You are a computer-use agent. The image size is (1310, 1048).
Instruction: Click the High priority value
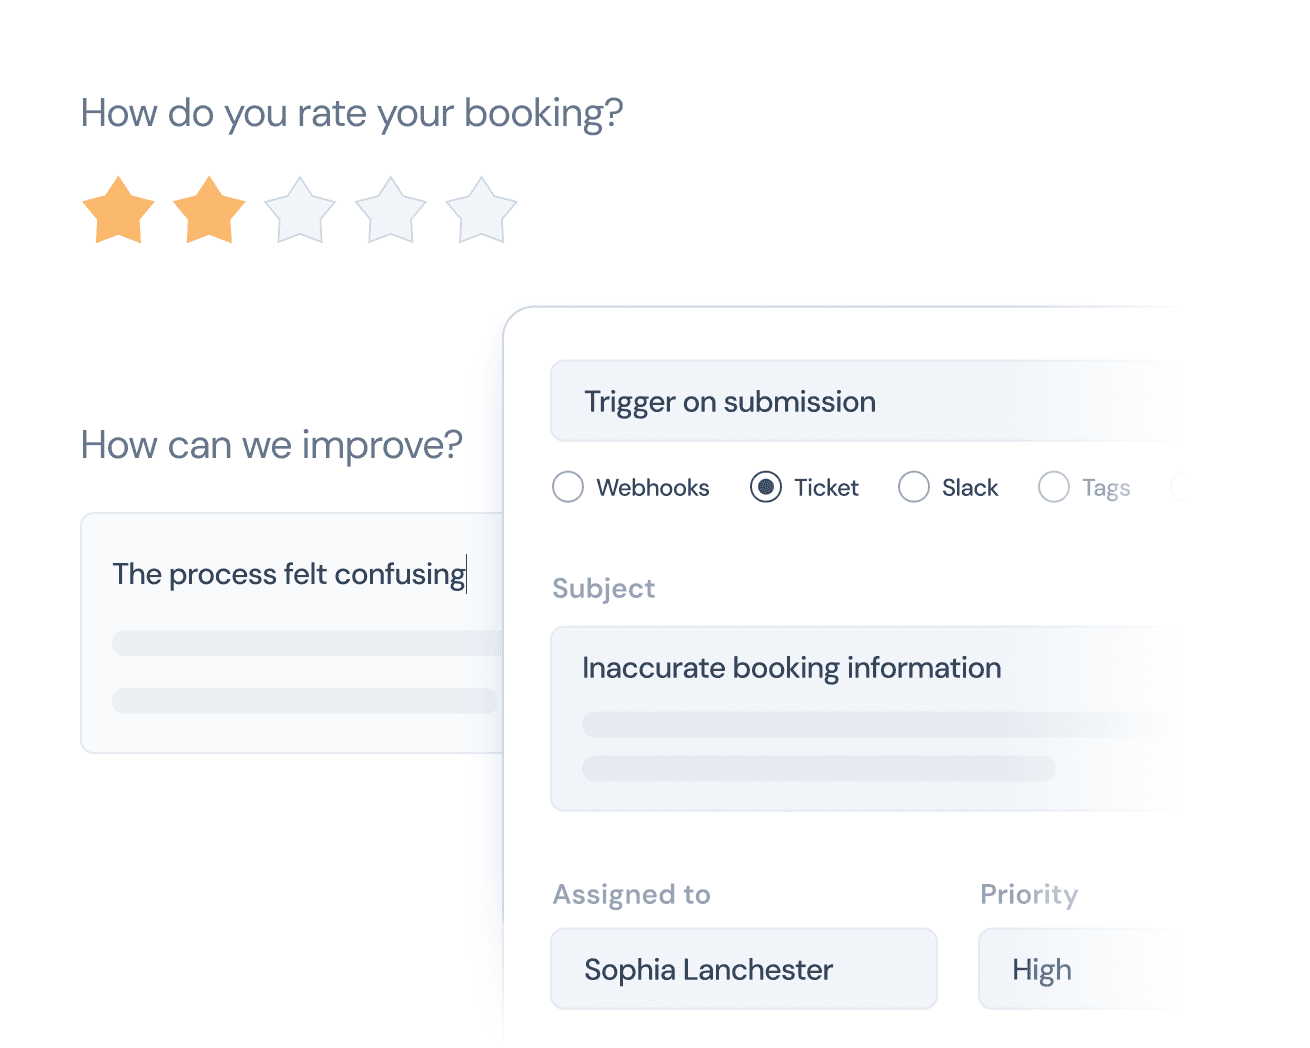click(x=1041, y=968)
